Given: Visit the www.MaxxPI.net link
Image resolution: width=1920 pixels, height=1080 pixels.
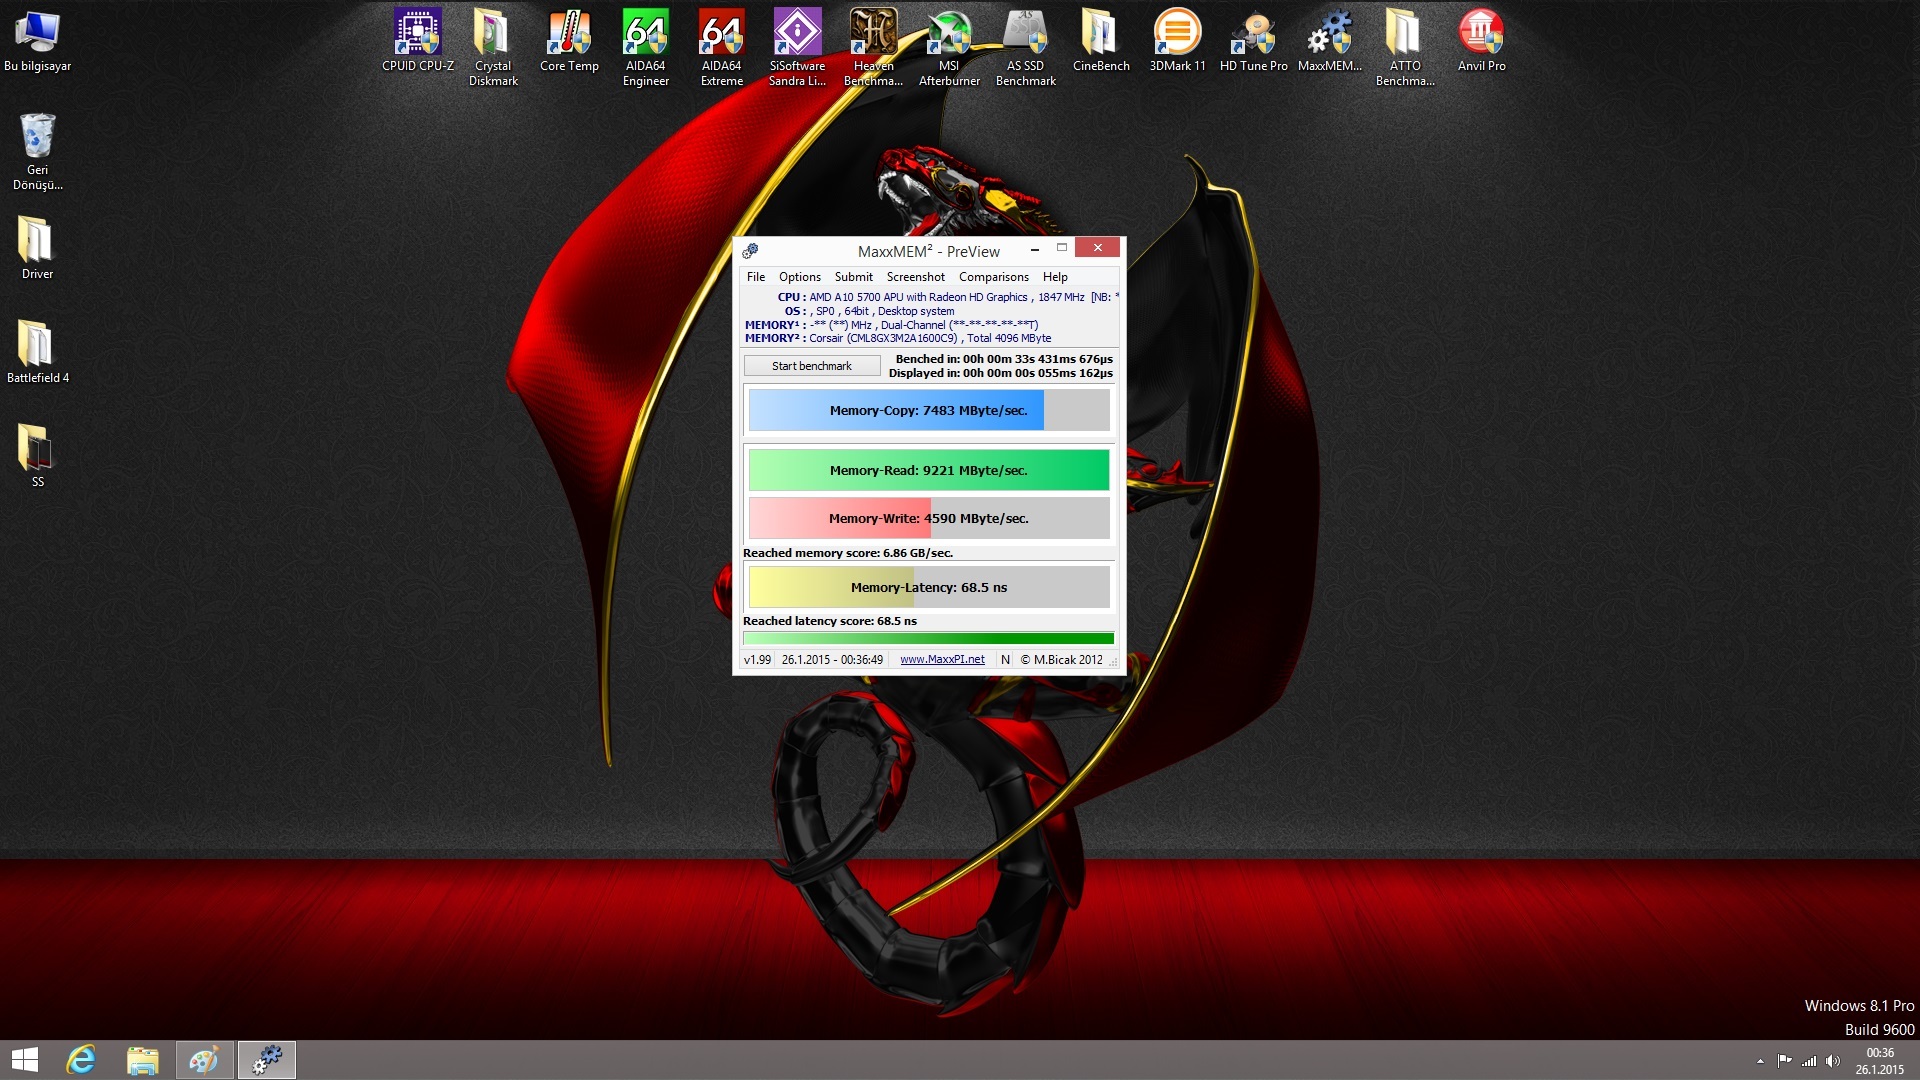Looking at the screenshot, I should (942, 660).
